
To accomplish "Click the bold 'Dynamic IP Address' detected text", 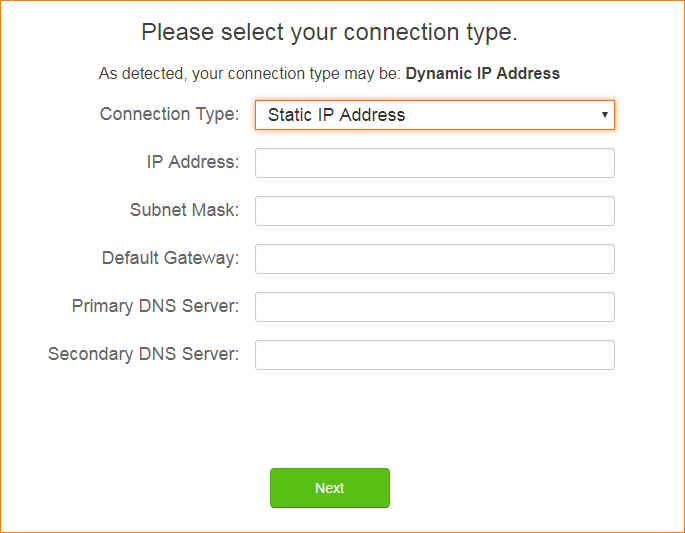I will point(482,73).
